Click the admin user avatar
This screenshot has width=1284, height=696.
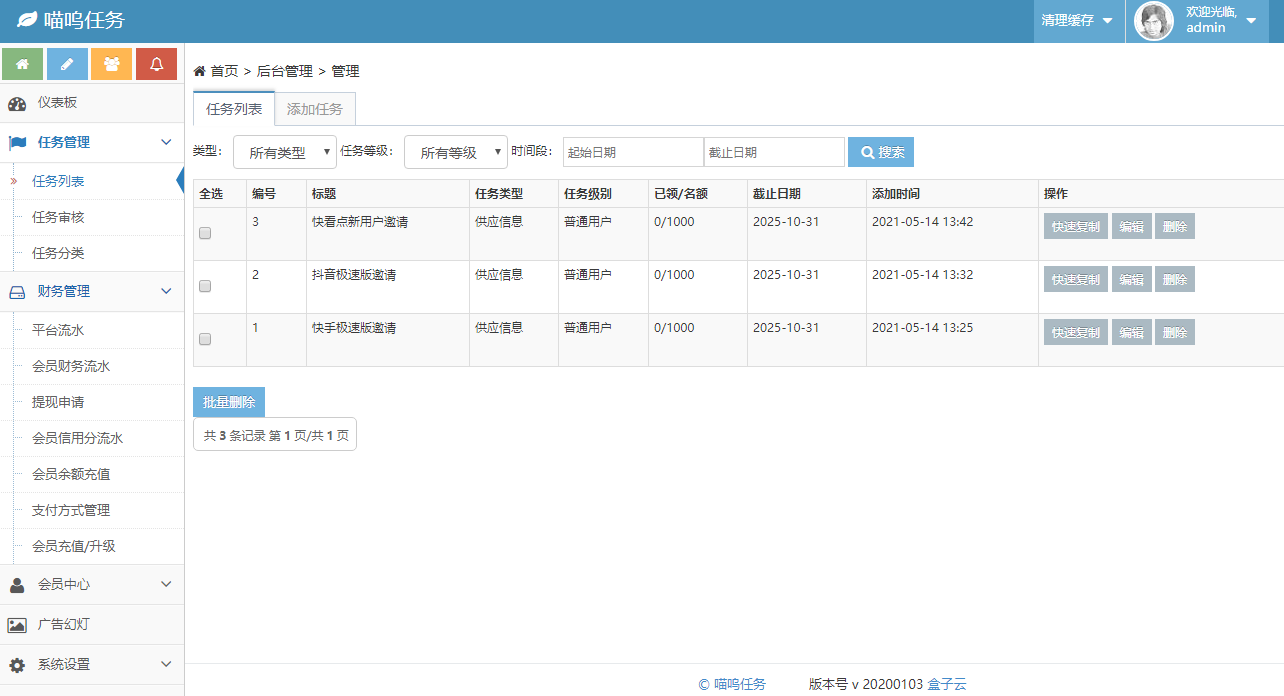[1154, 21]
